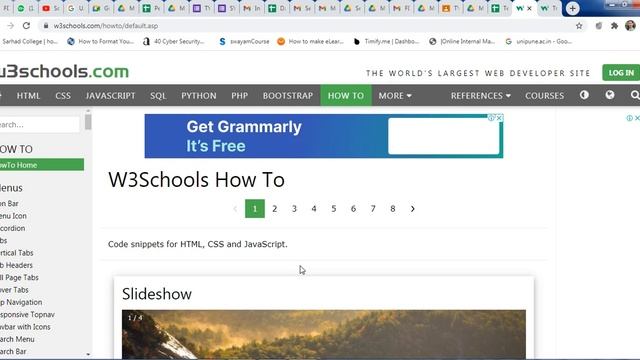Expand the MORE dropdown

click(395, 96)
